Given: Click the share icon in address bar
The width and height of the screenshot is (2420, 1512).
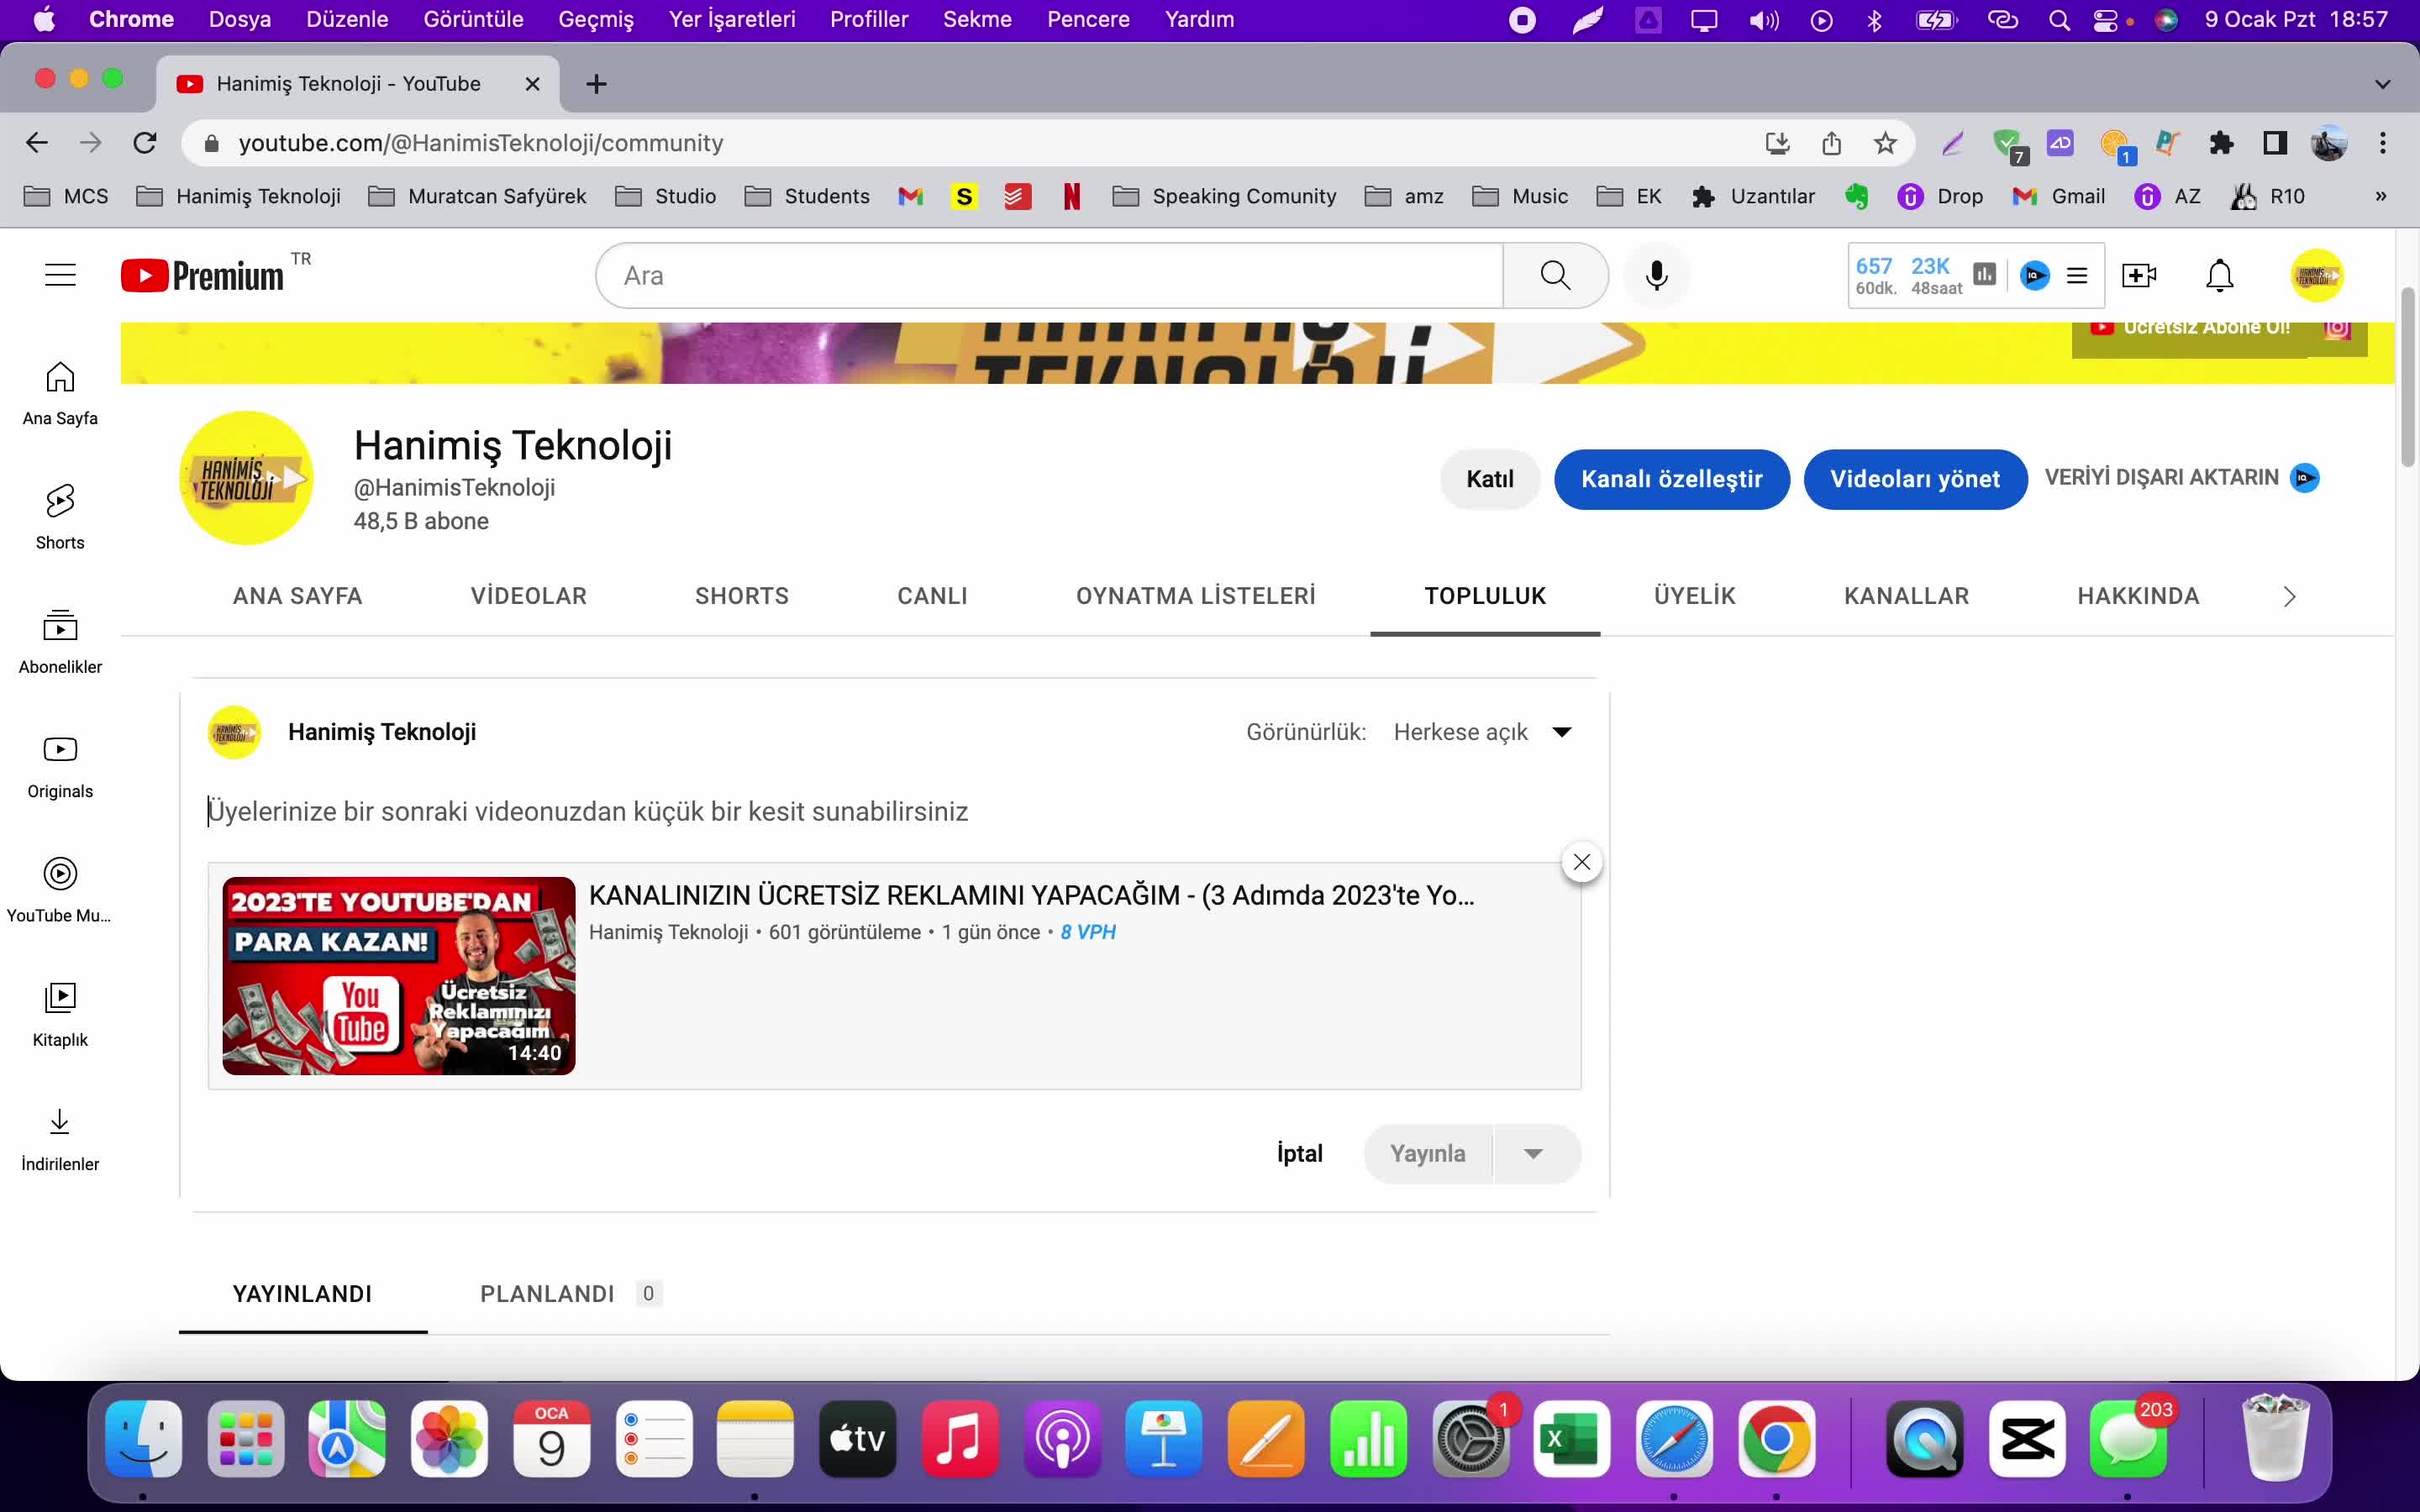Looking at the screenshot, I should 1831,143.
